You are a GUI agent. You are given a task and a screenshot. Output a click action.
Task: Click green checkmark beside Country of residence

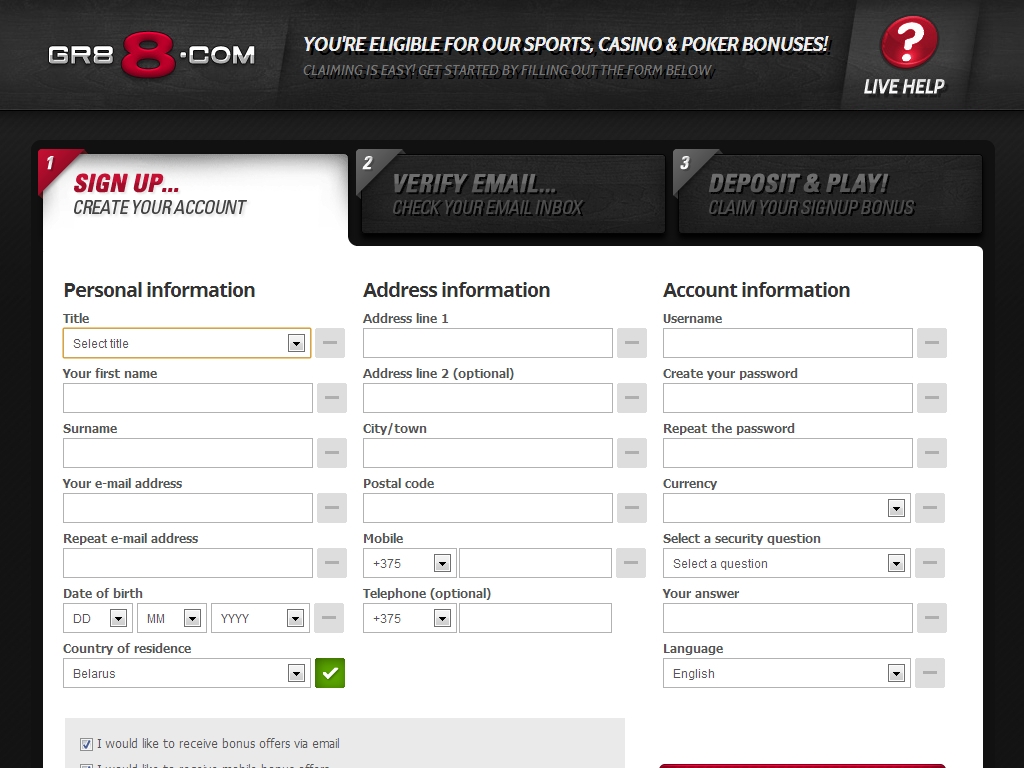(x=330, y=673)
